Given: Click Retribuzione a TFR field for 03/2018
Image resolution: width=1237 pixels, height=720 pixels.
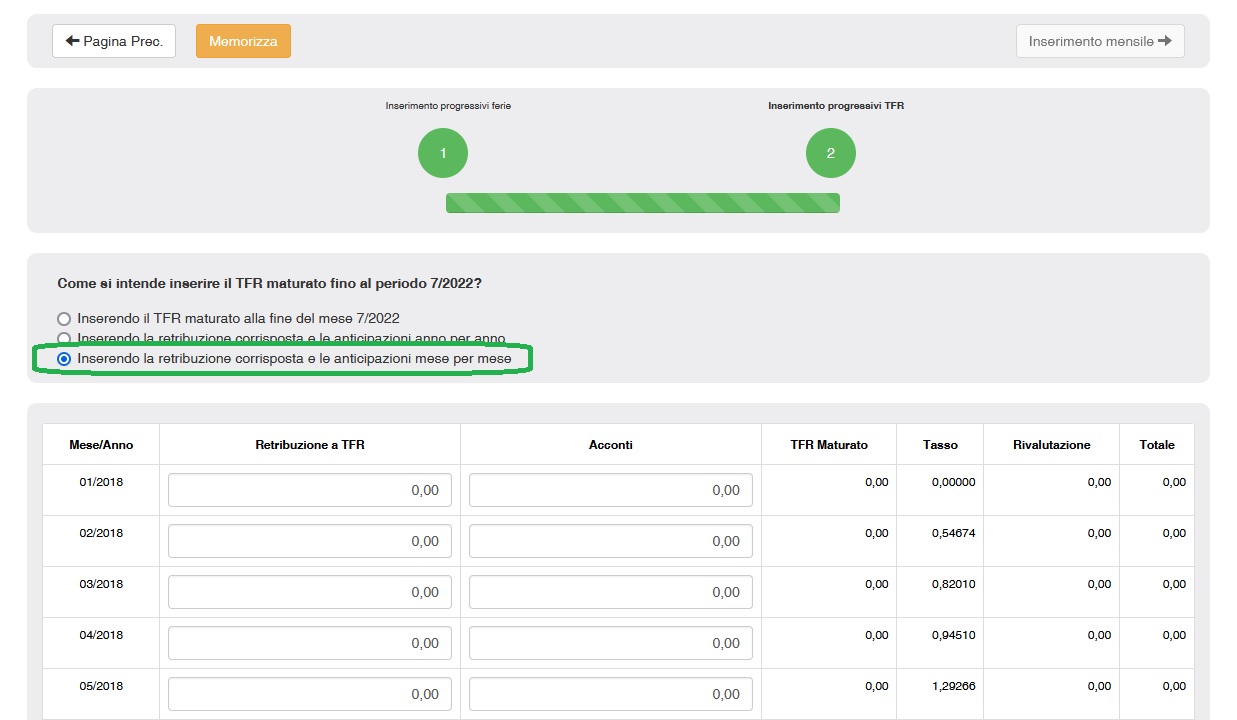Looking at the screenshot, I should tap(310, 592).
